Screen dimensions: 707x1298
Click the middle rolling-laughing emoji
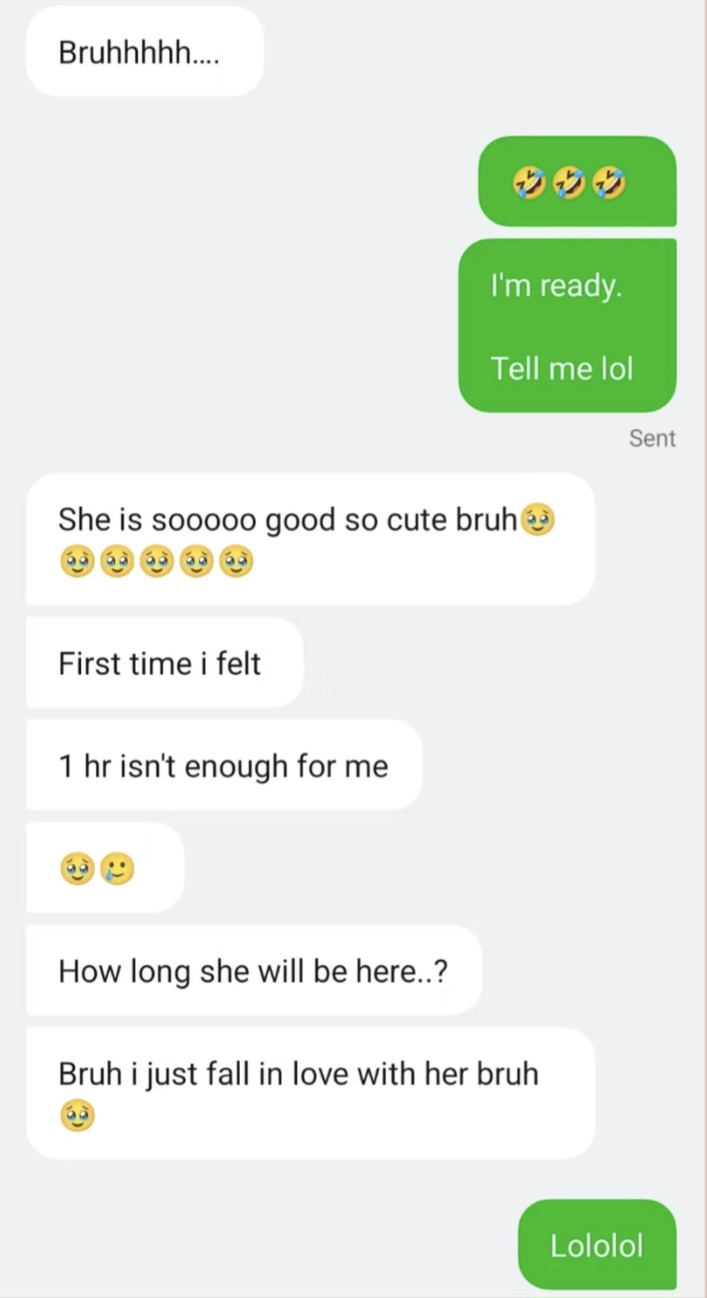pyautogui.click(x=568, y=182)
